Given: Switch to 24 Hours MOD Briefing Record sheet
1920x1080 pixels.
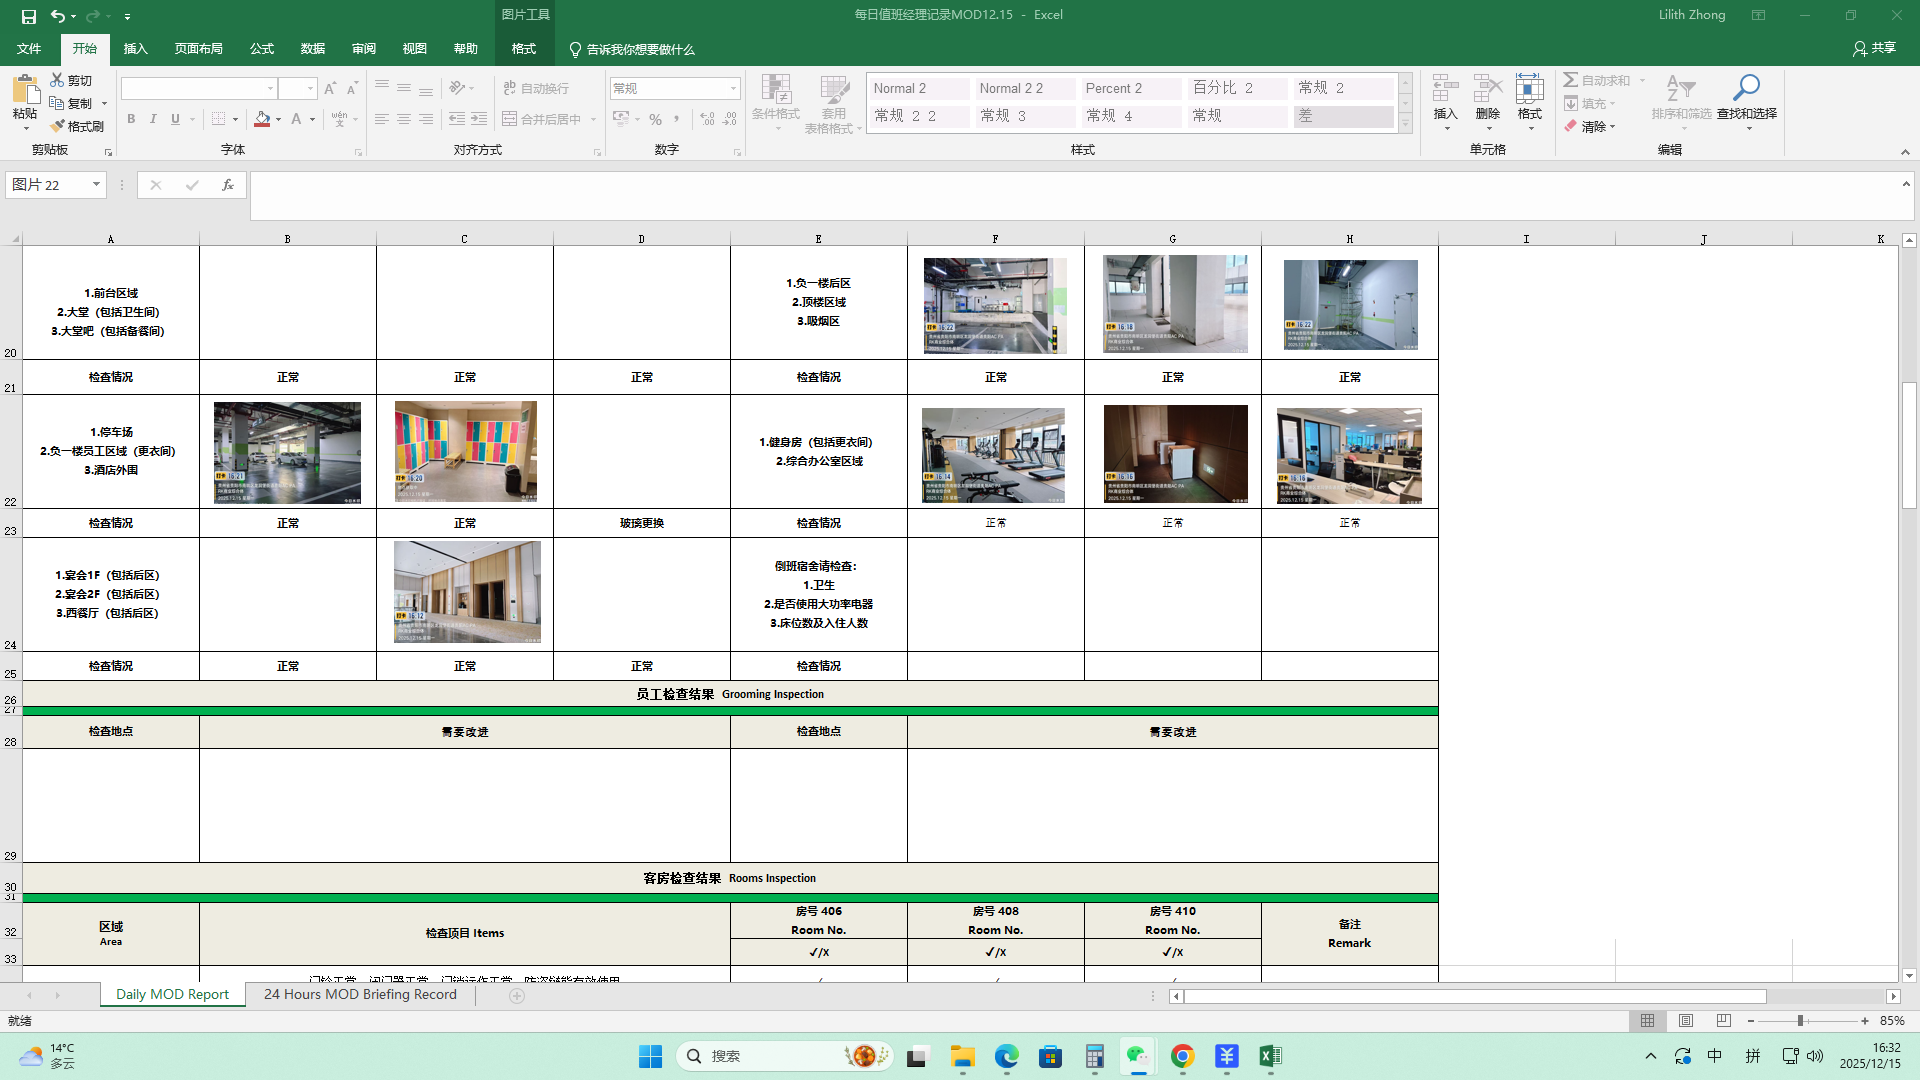Looking at the screenshot, I should 360,995.
